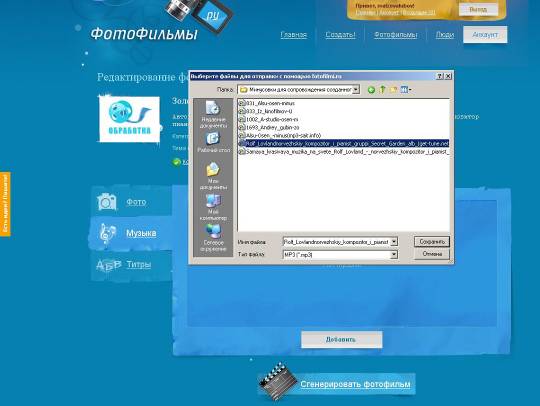Open Сетевое окружение in the places bar
This screenshot has width=540, height=406.
pyautogui.click(x=213, y=238)
